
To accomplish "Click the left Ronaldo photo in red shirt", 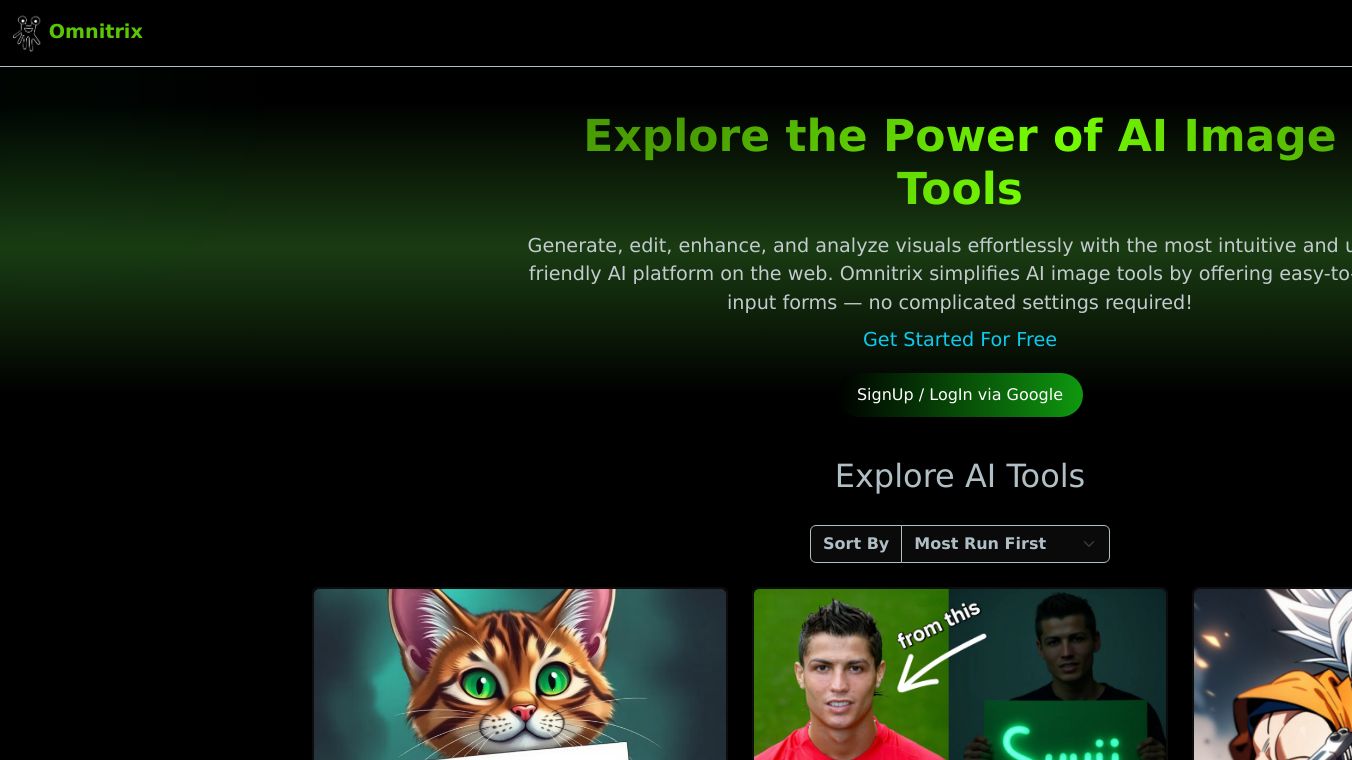I will [x=851, y=674].
